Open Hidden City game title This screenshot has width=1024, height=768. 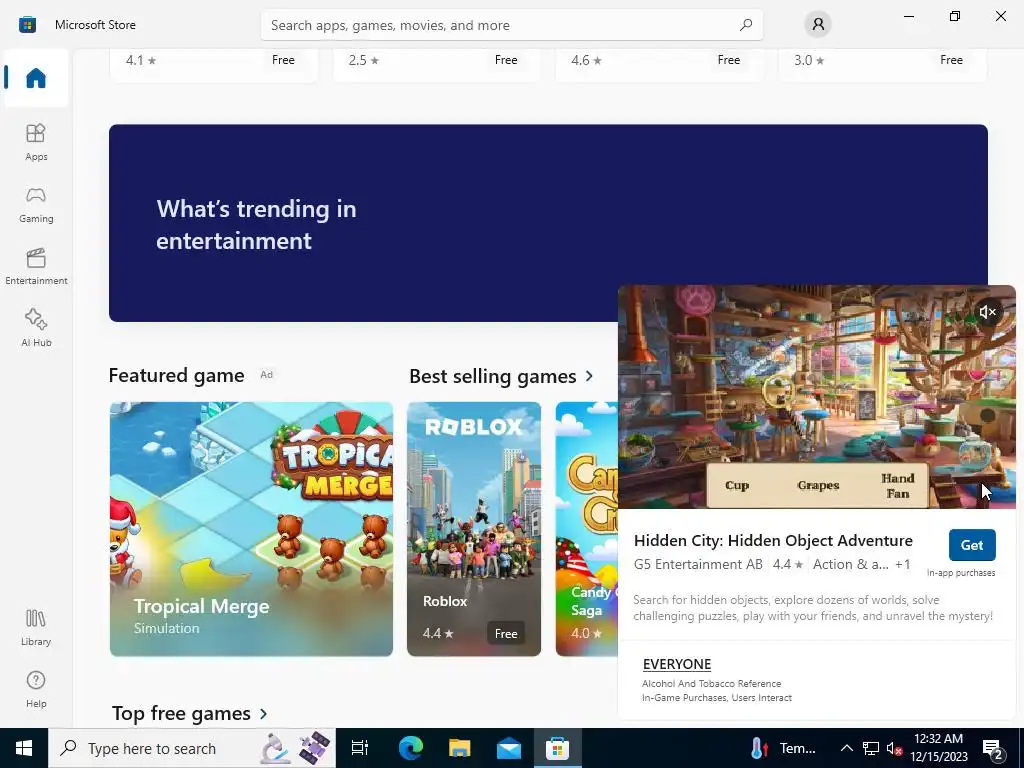(x=773, y=541)
